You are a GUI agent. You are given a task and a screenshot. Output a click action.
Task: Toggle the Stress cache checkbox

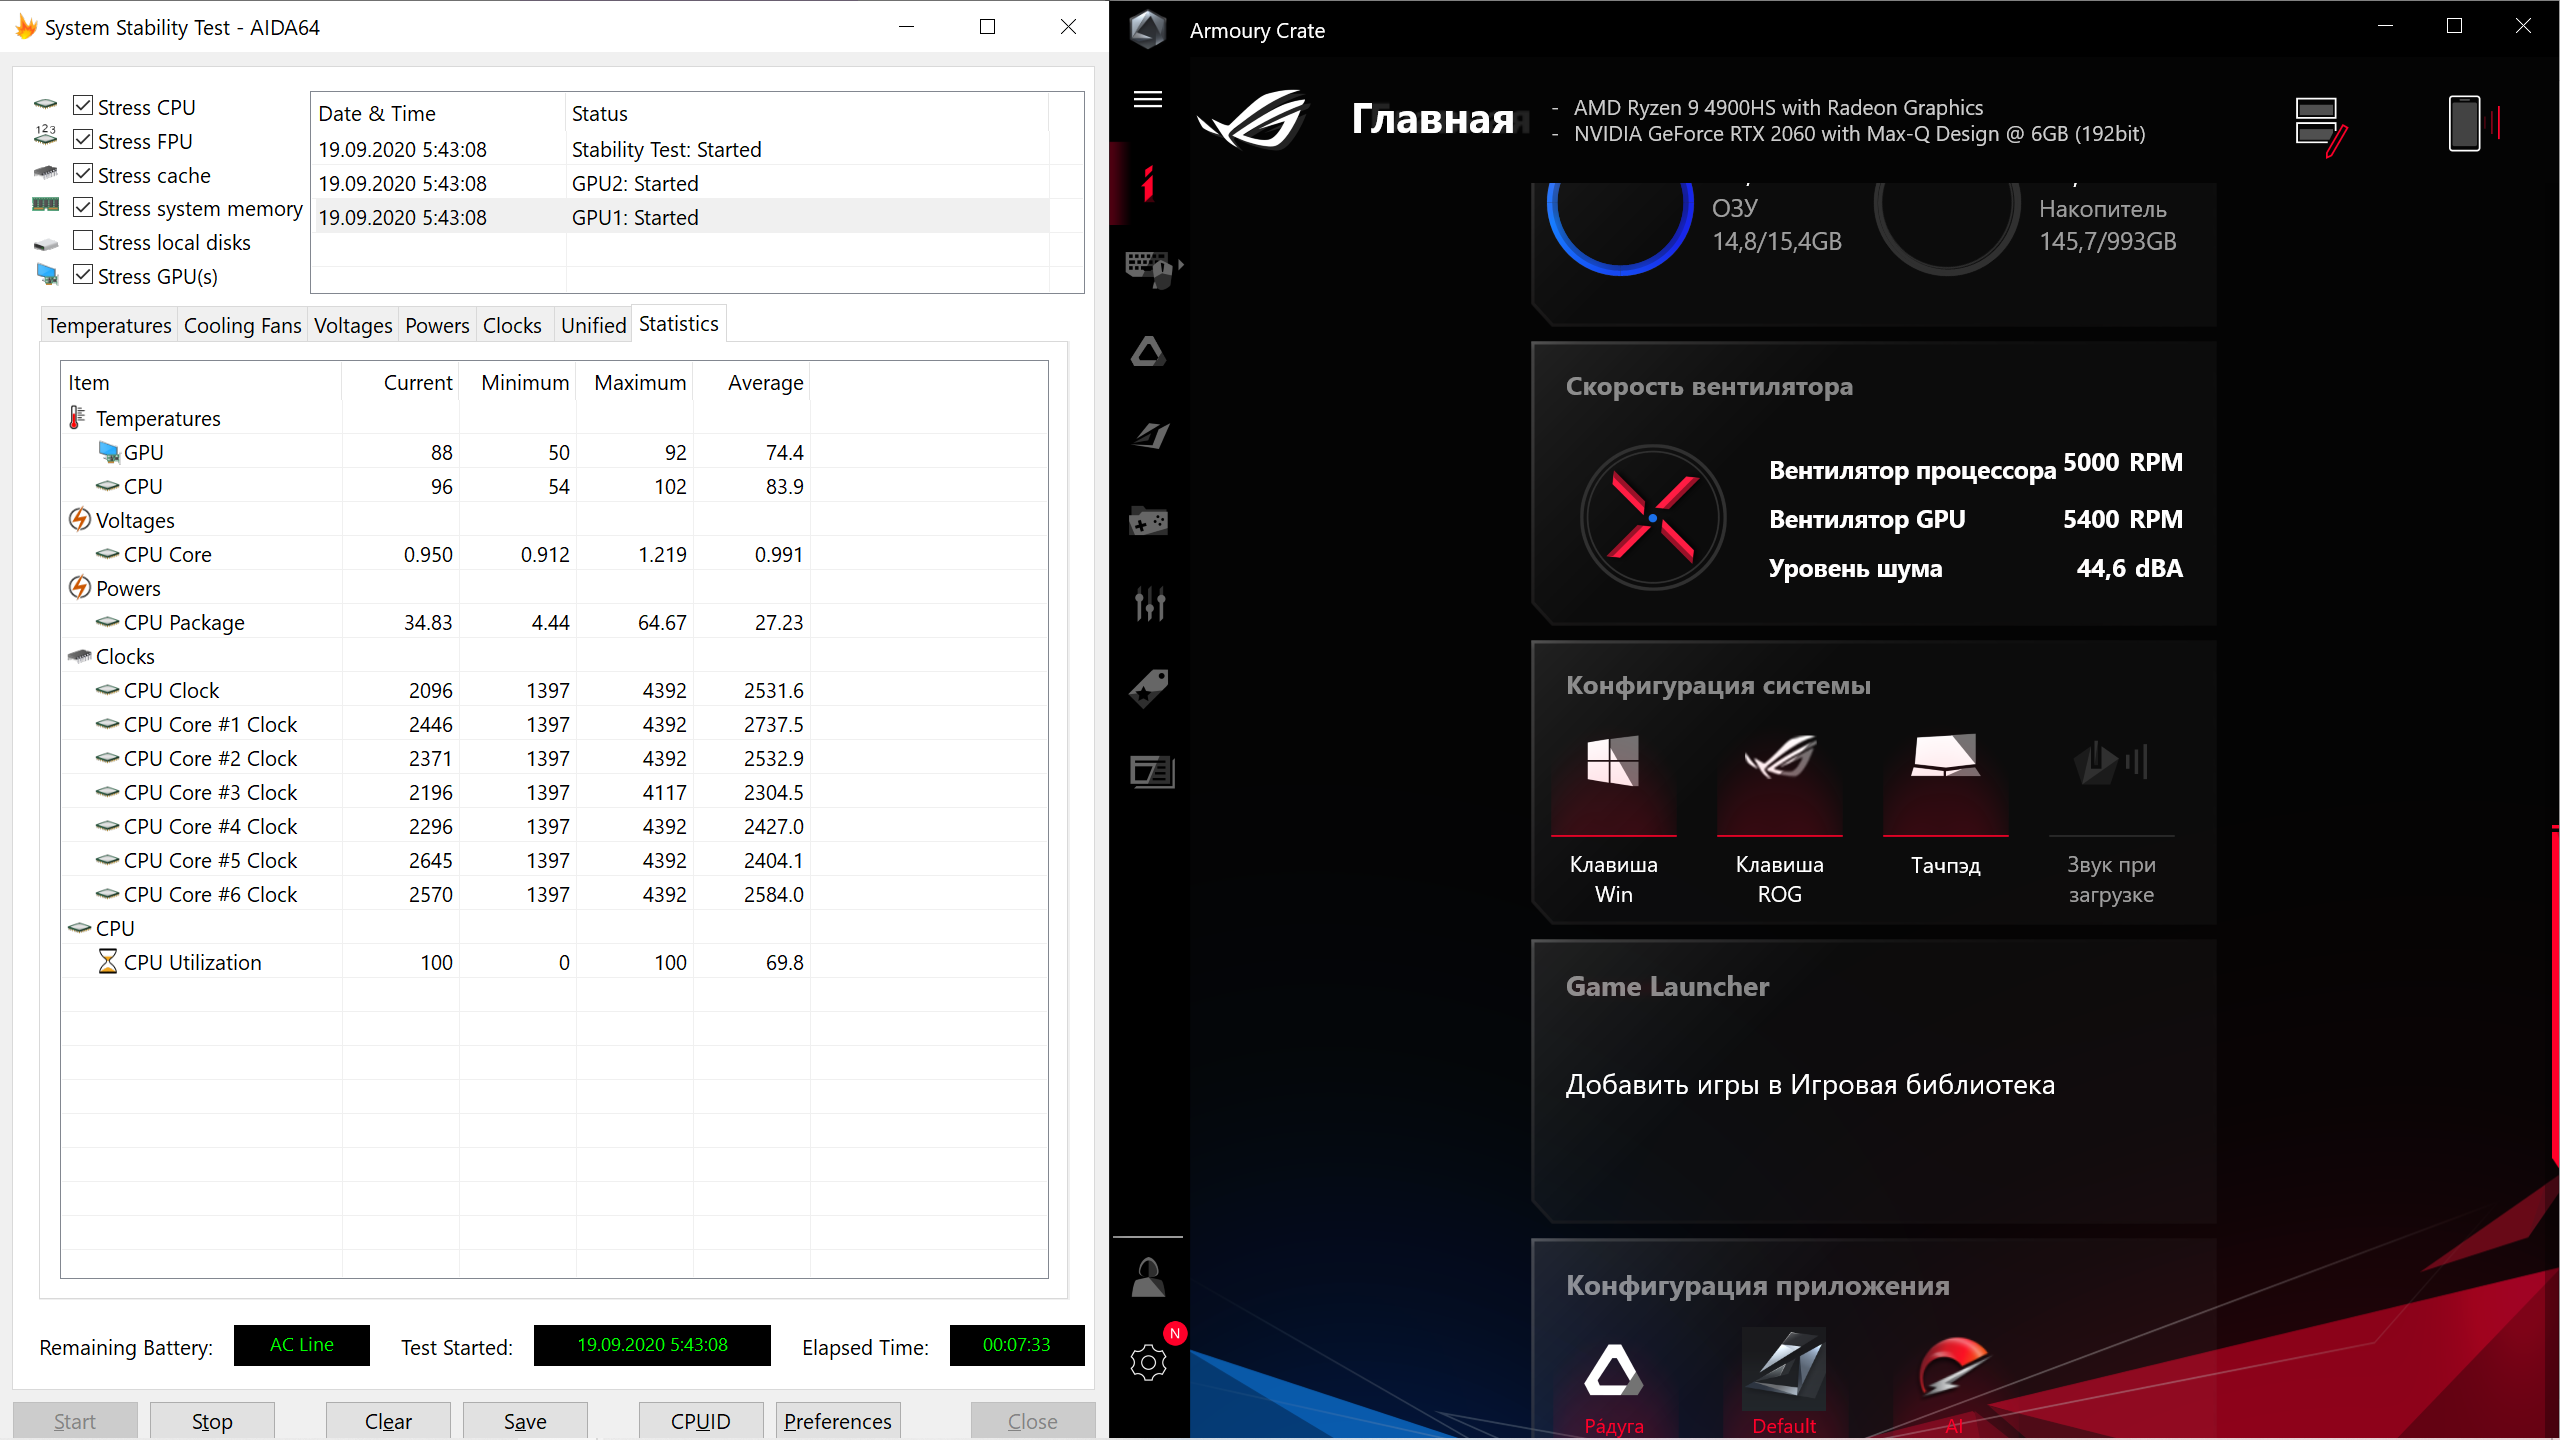pyautogui.click(x=84, y=174)
